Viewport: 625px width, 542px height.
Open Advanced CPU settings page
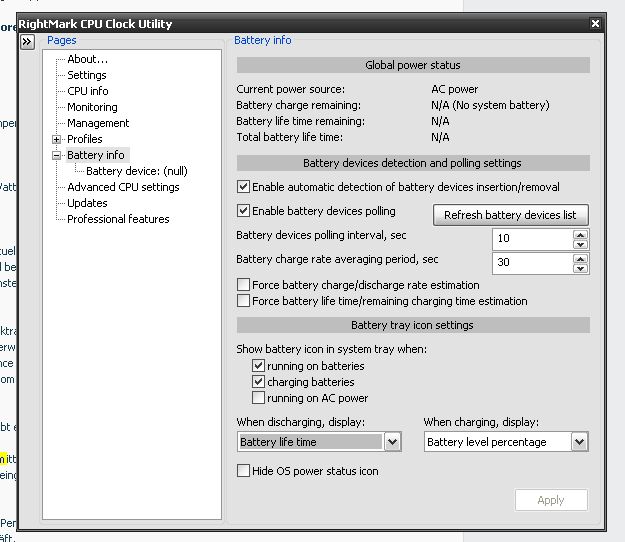click(x=123, y=187)
